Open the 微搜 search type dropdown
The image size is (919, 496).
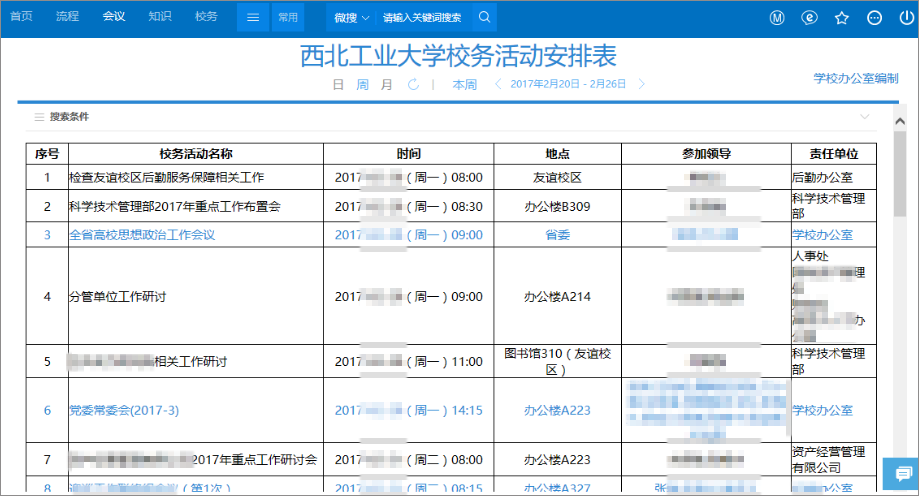pyautogui.click(x=352, y=18)
